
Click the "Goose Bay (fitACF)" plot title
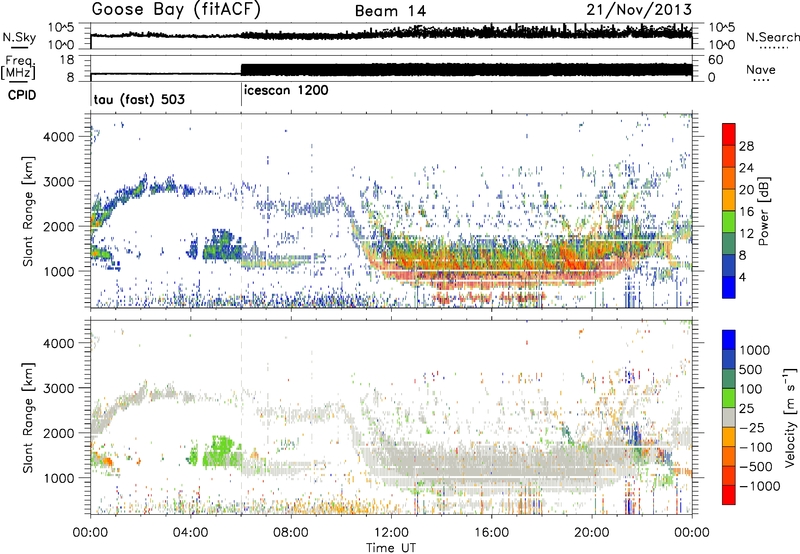point(176,10)
